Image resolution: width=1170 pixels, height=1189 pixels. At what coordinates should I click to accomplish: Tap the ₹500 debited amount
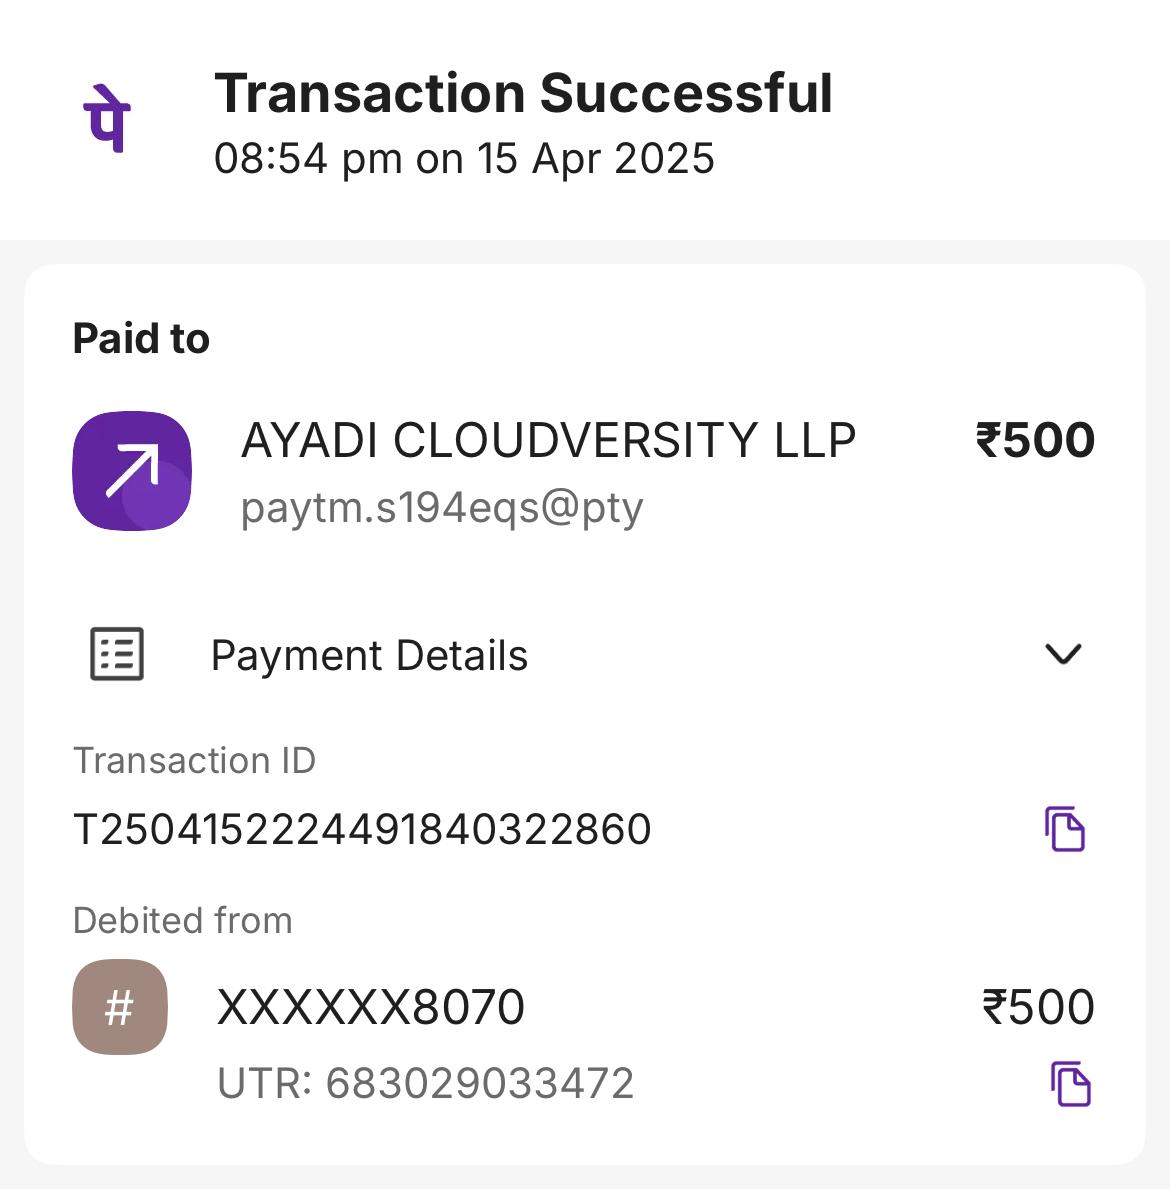click(1038, 1007)
